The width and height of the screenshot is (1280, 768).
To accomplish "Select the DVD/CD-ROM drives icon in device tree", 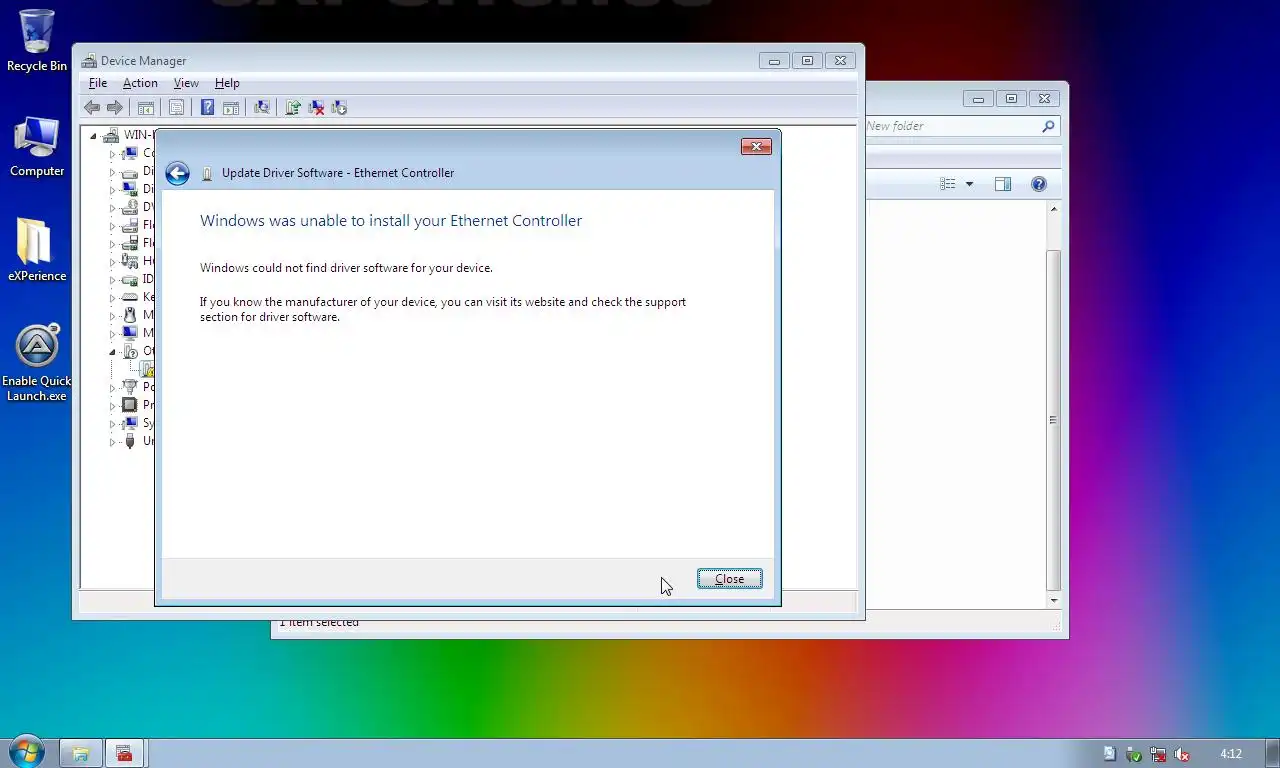I will tap(129, 207).
